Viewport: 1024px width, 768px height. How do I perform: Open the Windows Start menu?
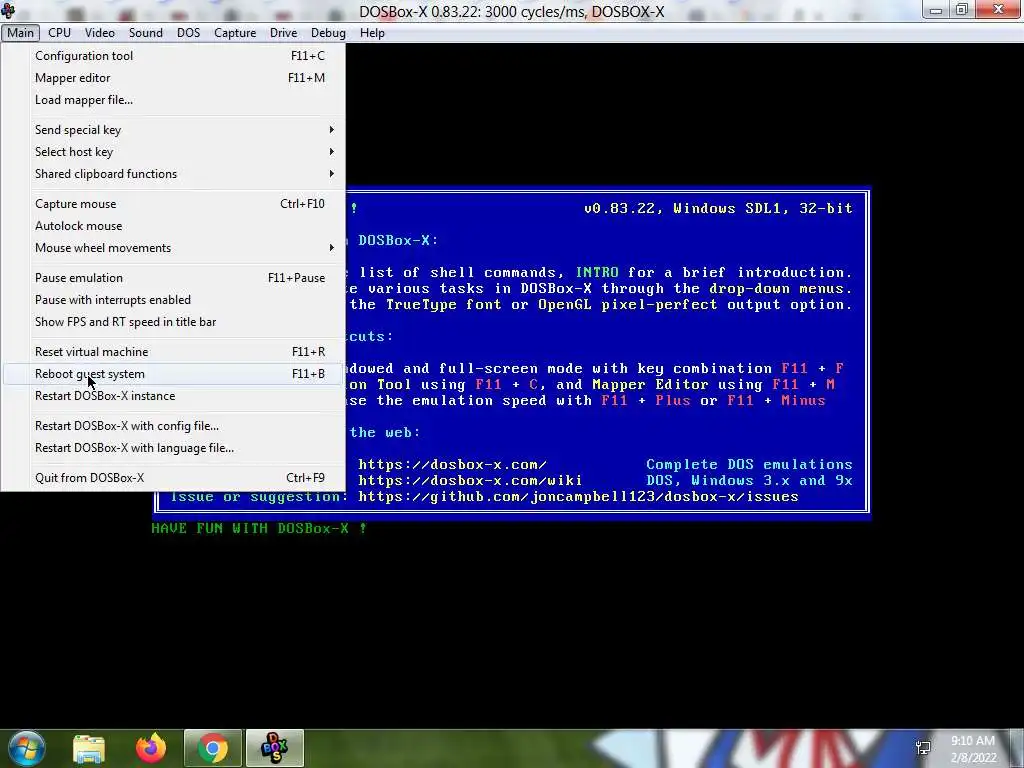(x=27, y=748)
